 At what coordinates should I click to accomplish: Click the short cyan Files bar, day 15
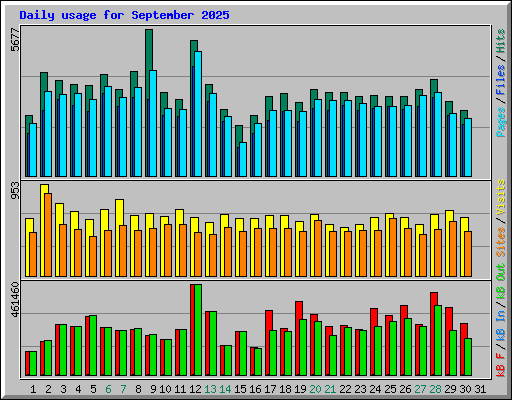click(x=243, y=160)
